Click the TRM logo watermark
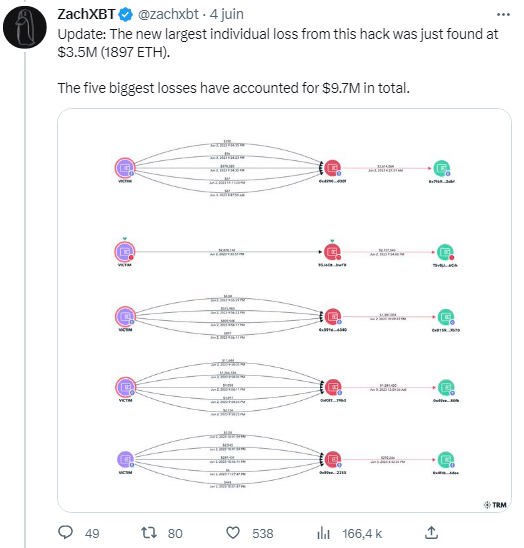The height and width of the screenshot is (548, 524). (x=495, y=505)
